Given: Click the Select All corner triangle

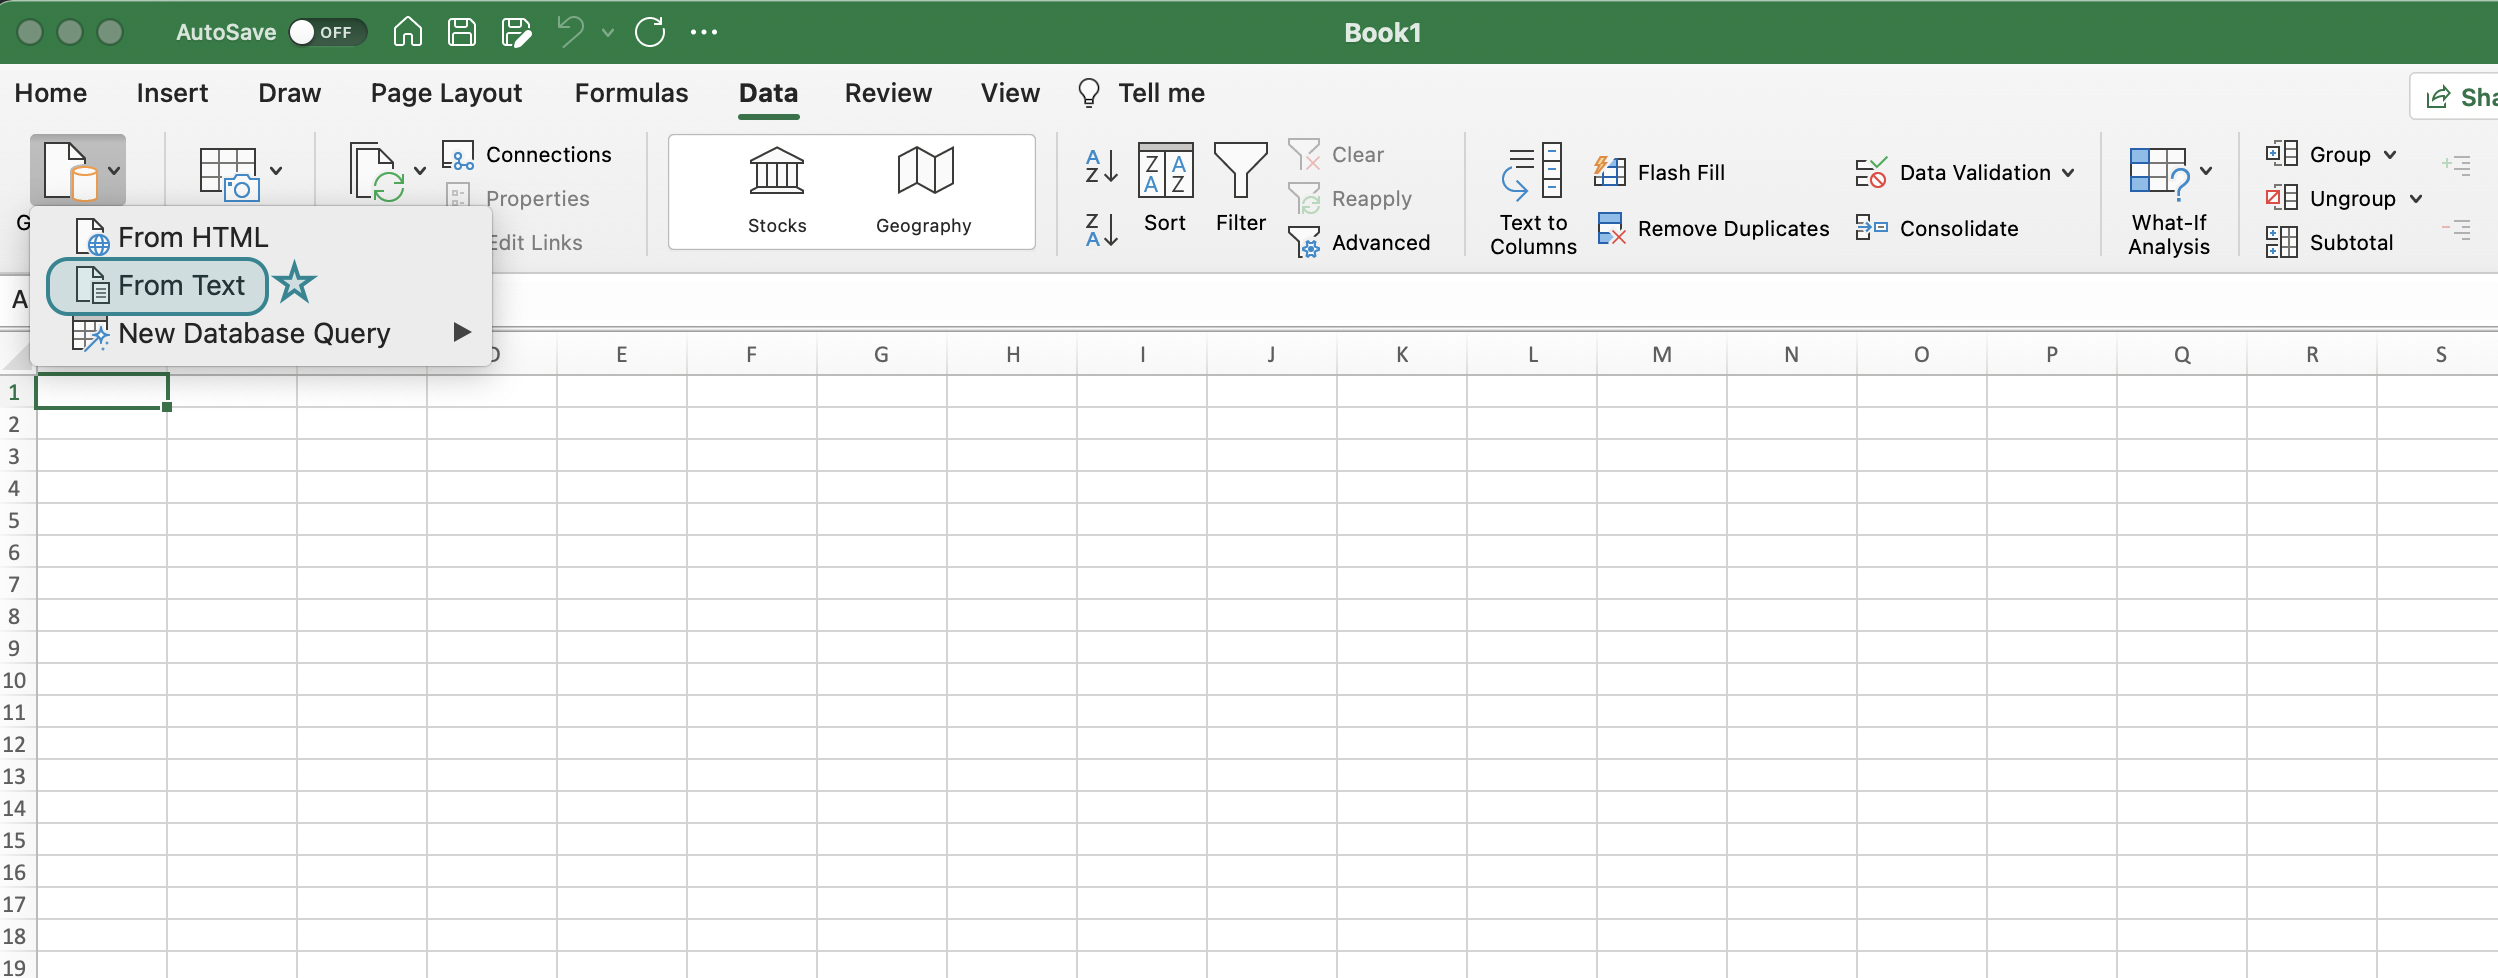Looking at the screenshot, I should coord(18,356).
